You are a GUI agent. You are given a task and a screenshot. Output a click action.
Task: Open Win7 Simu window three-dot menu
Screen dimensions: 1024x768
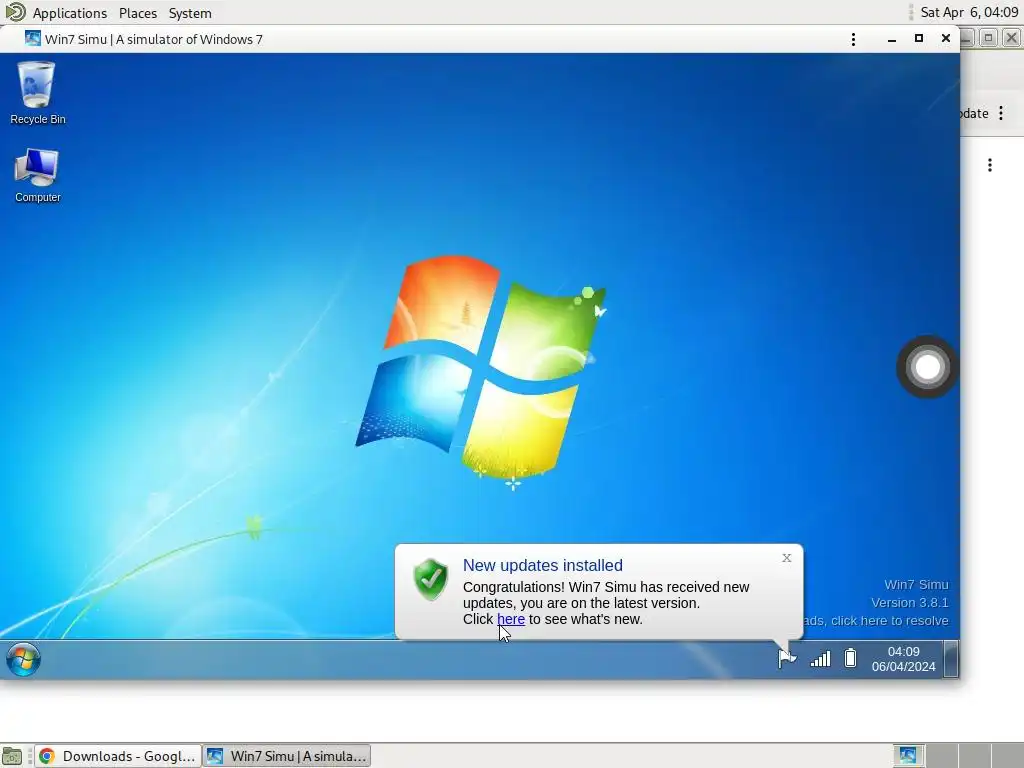click(x=854, y=39)
